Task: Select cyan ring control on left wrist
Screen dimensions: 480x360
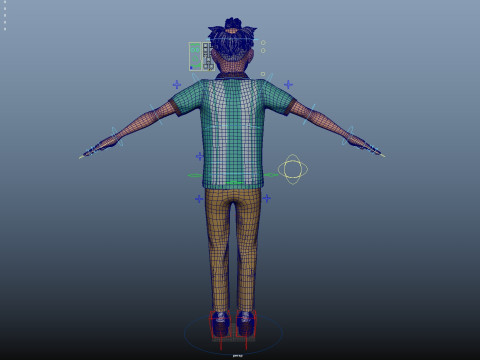Action: coord(117,137)
